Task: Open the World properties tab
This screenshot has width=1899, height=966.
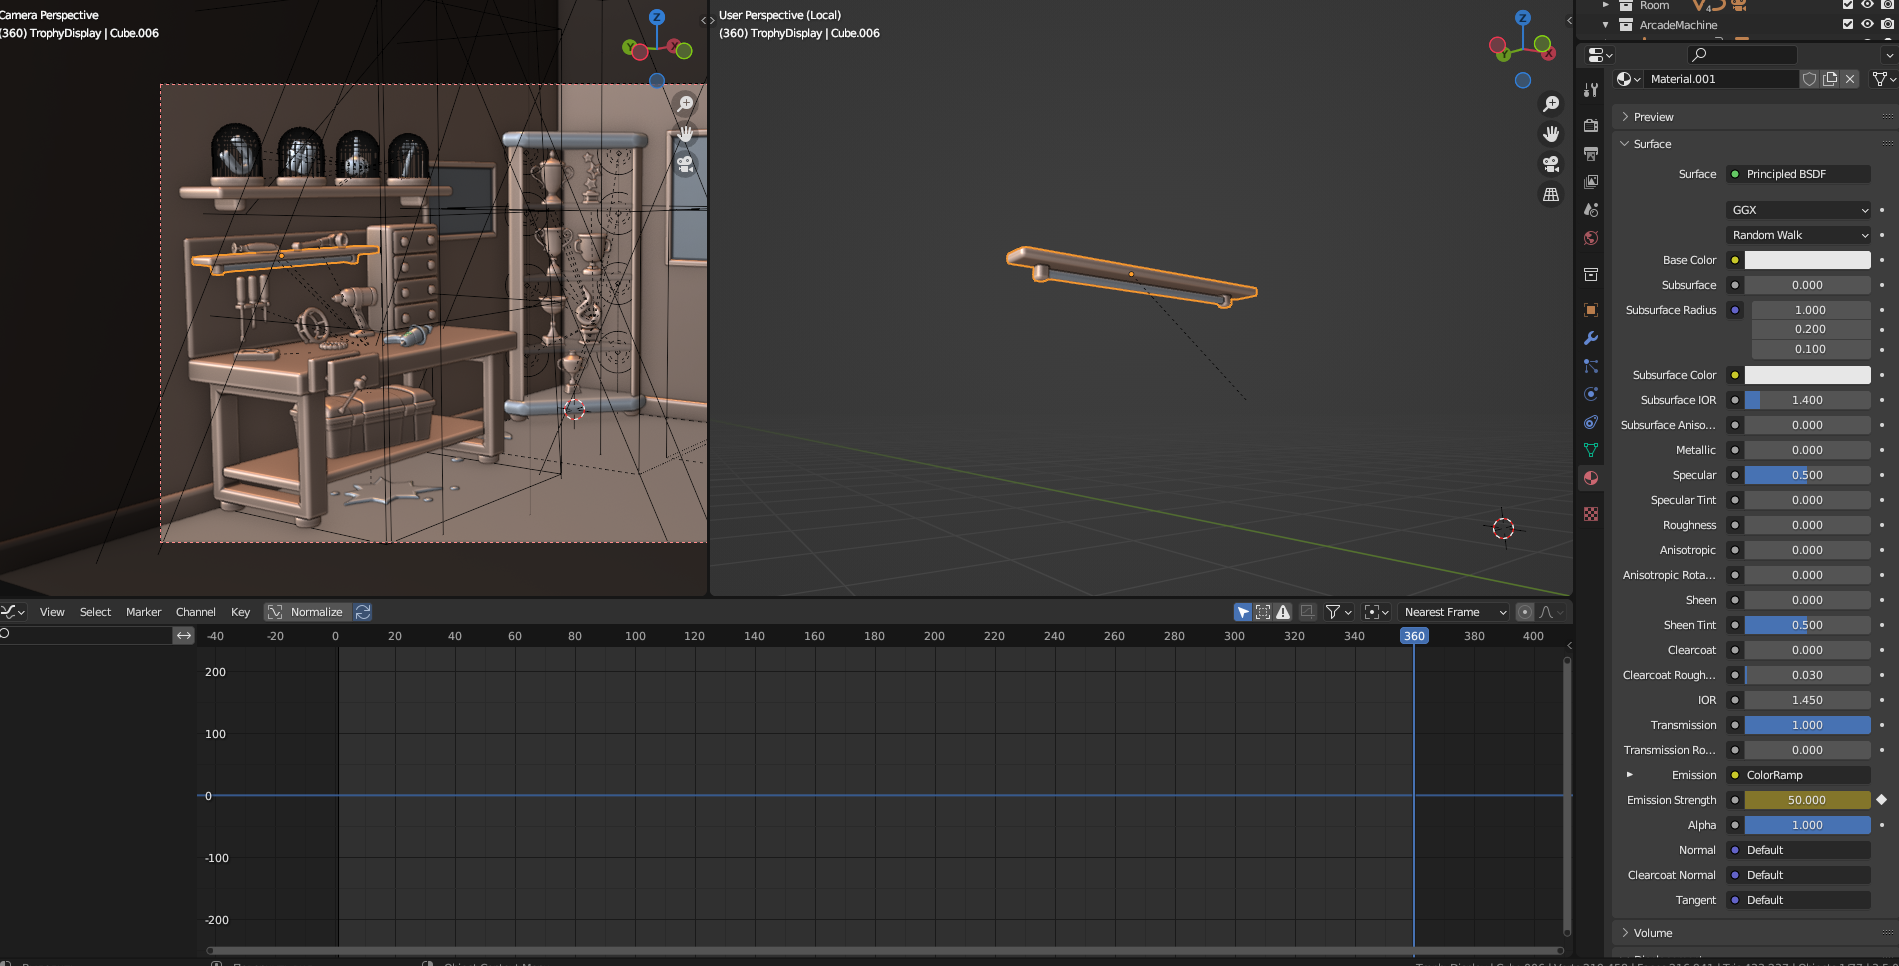Action: (1590, 238)
